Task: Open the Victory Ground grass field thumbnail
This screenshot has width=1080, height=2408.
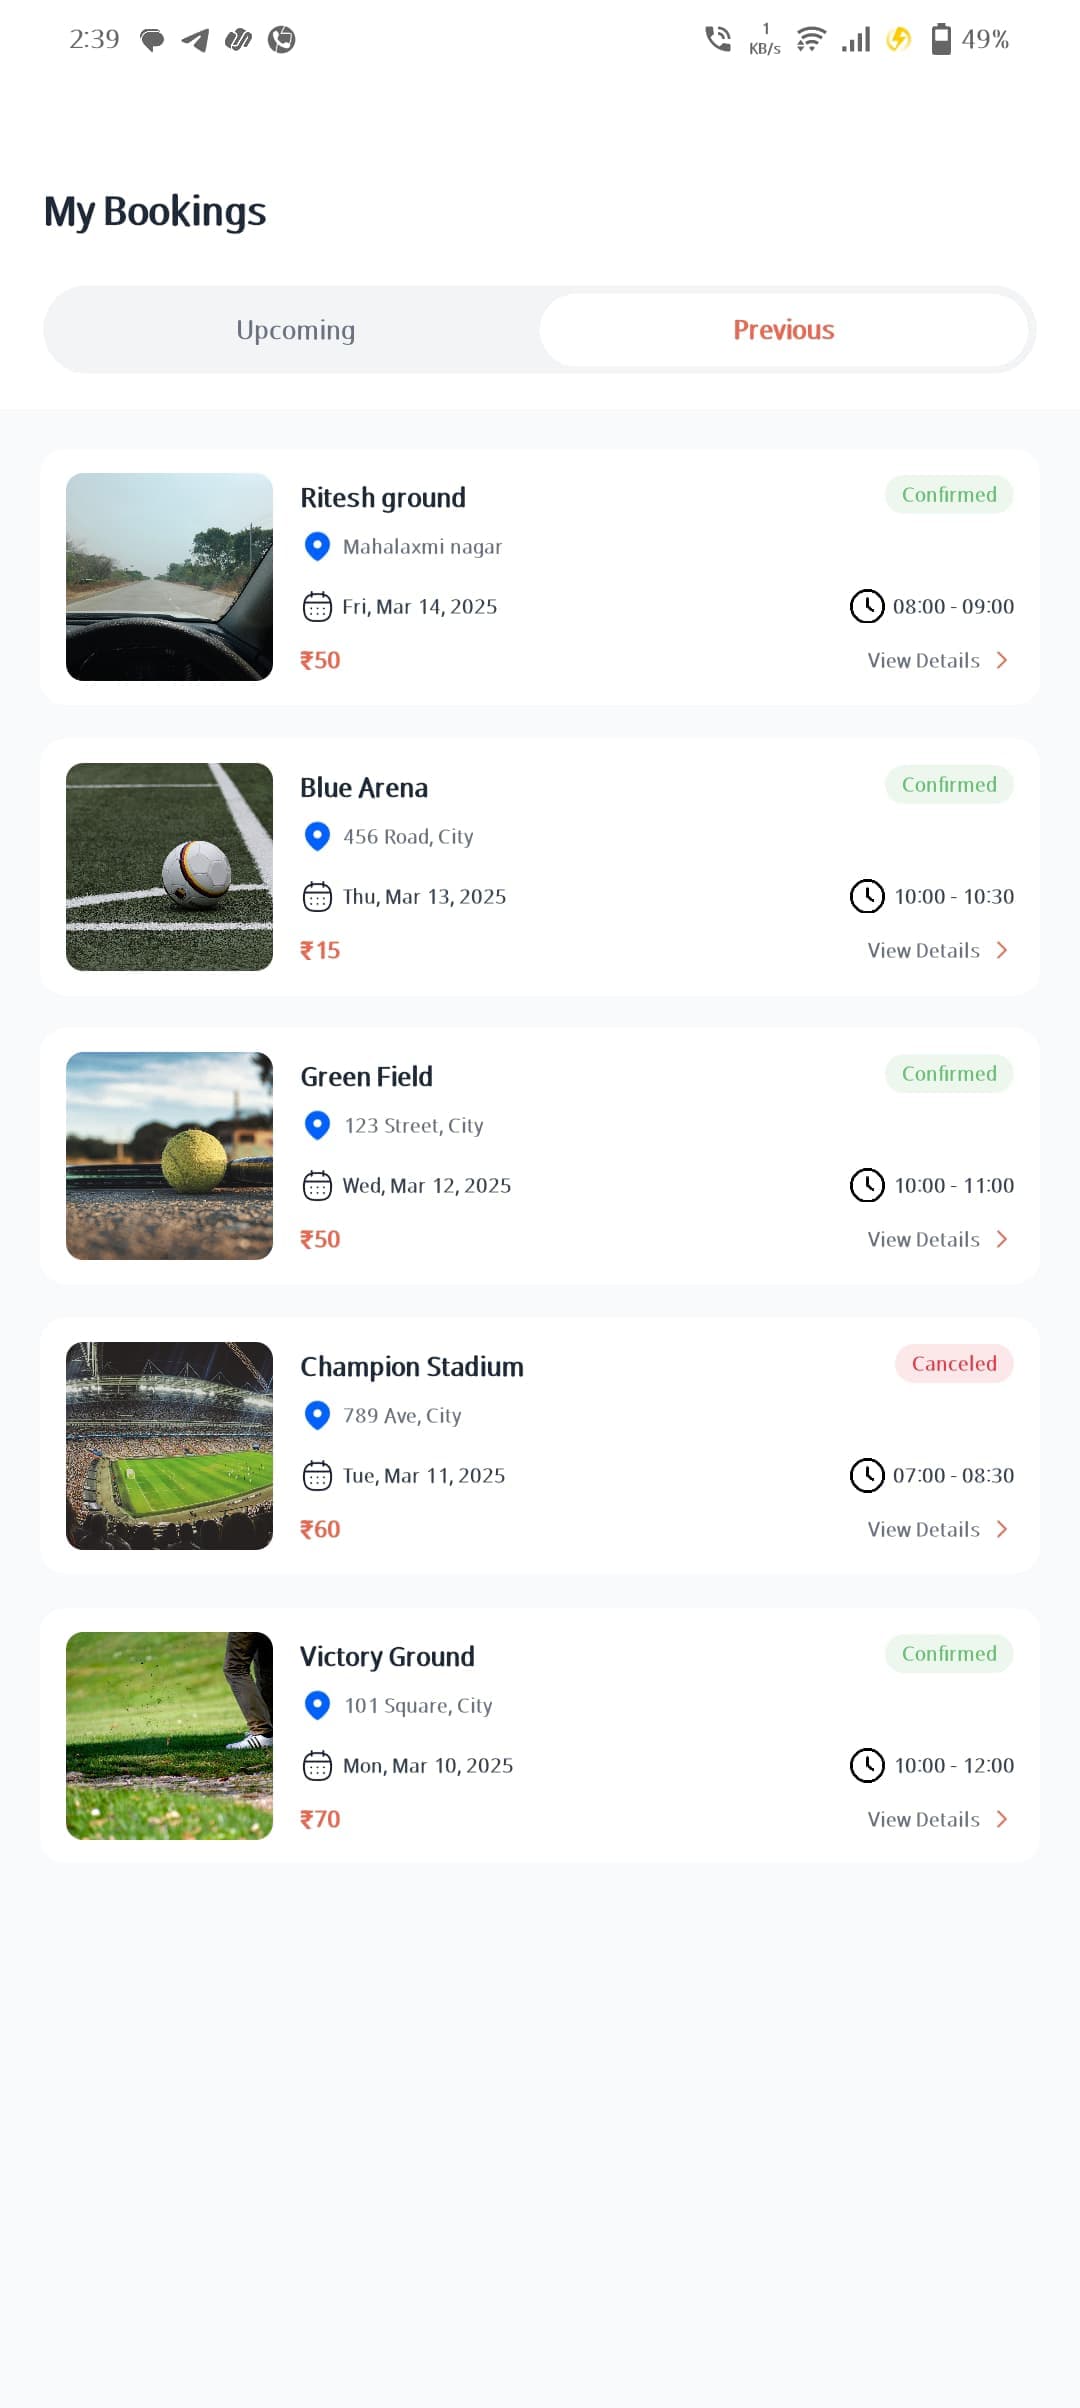Action: (x=169, y=1736)
